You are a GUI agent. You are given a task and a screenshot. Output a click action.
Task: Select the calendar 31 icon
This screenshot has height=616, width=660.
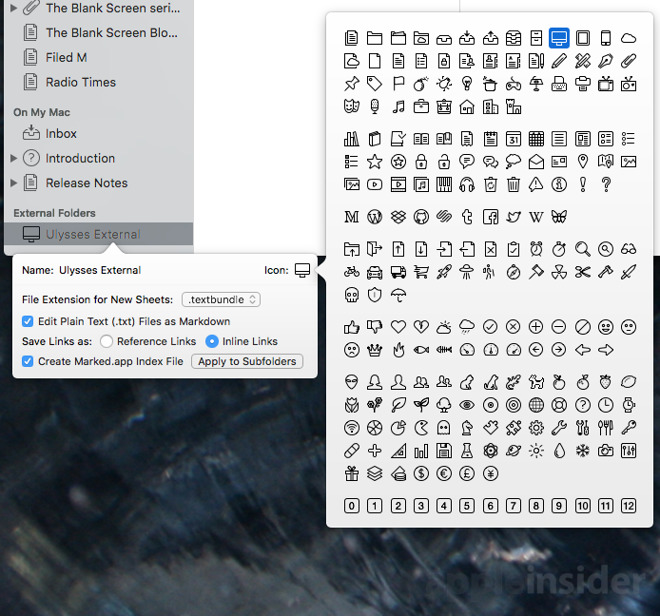click(513, 139)
